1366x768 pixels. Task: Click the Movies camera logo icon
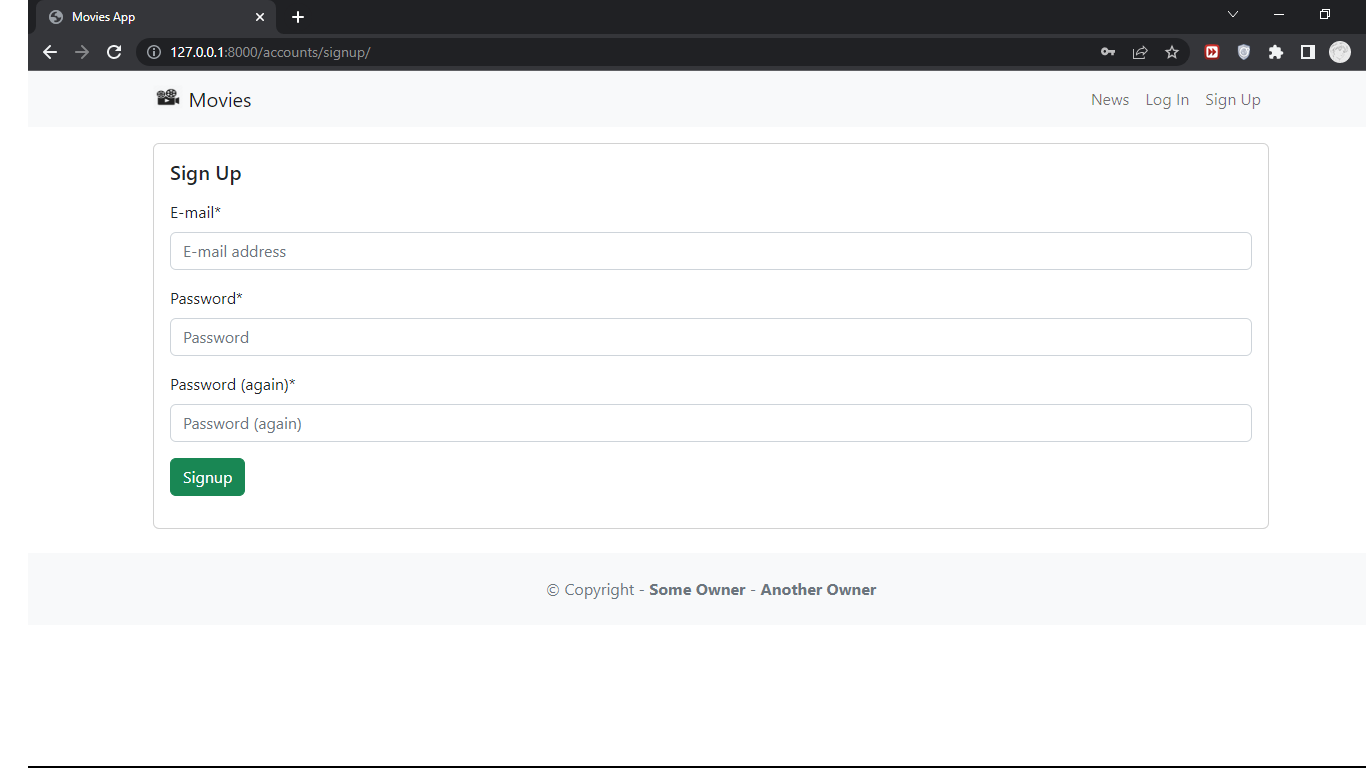point(167,98)
